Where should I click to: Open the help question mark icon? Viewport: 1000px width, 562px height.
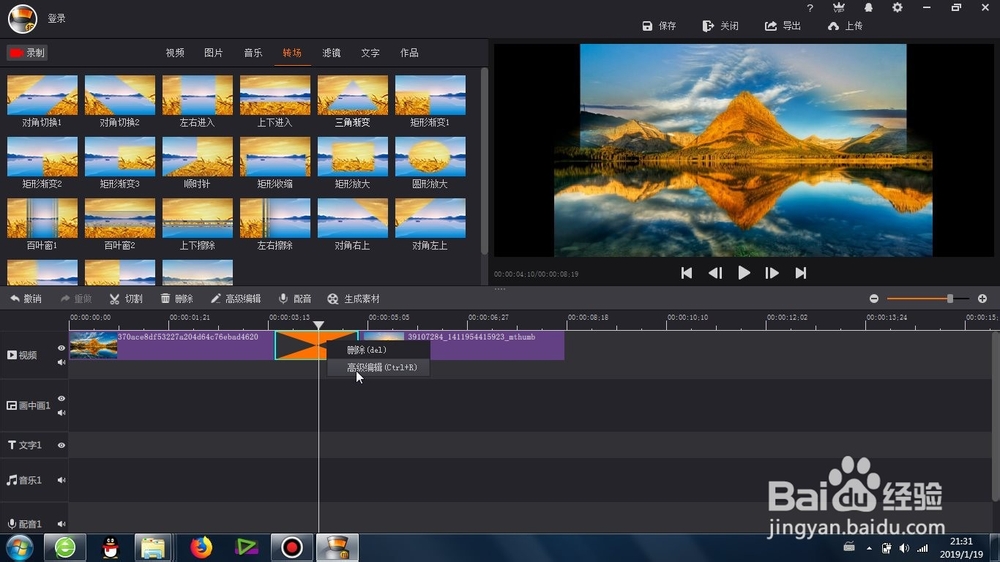(x=810, y=8)
